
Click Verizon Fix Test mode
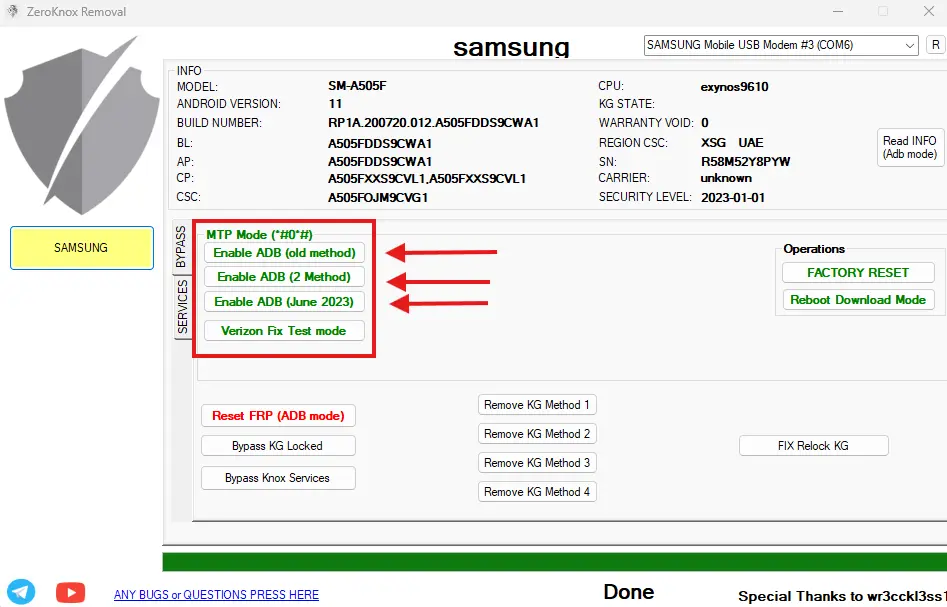click(284, 330)
